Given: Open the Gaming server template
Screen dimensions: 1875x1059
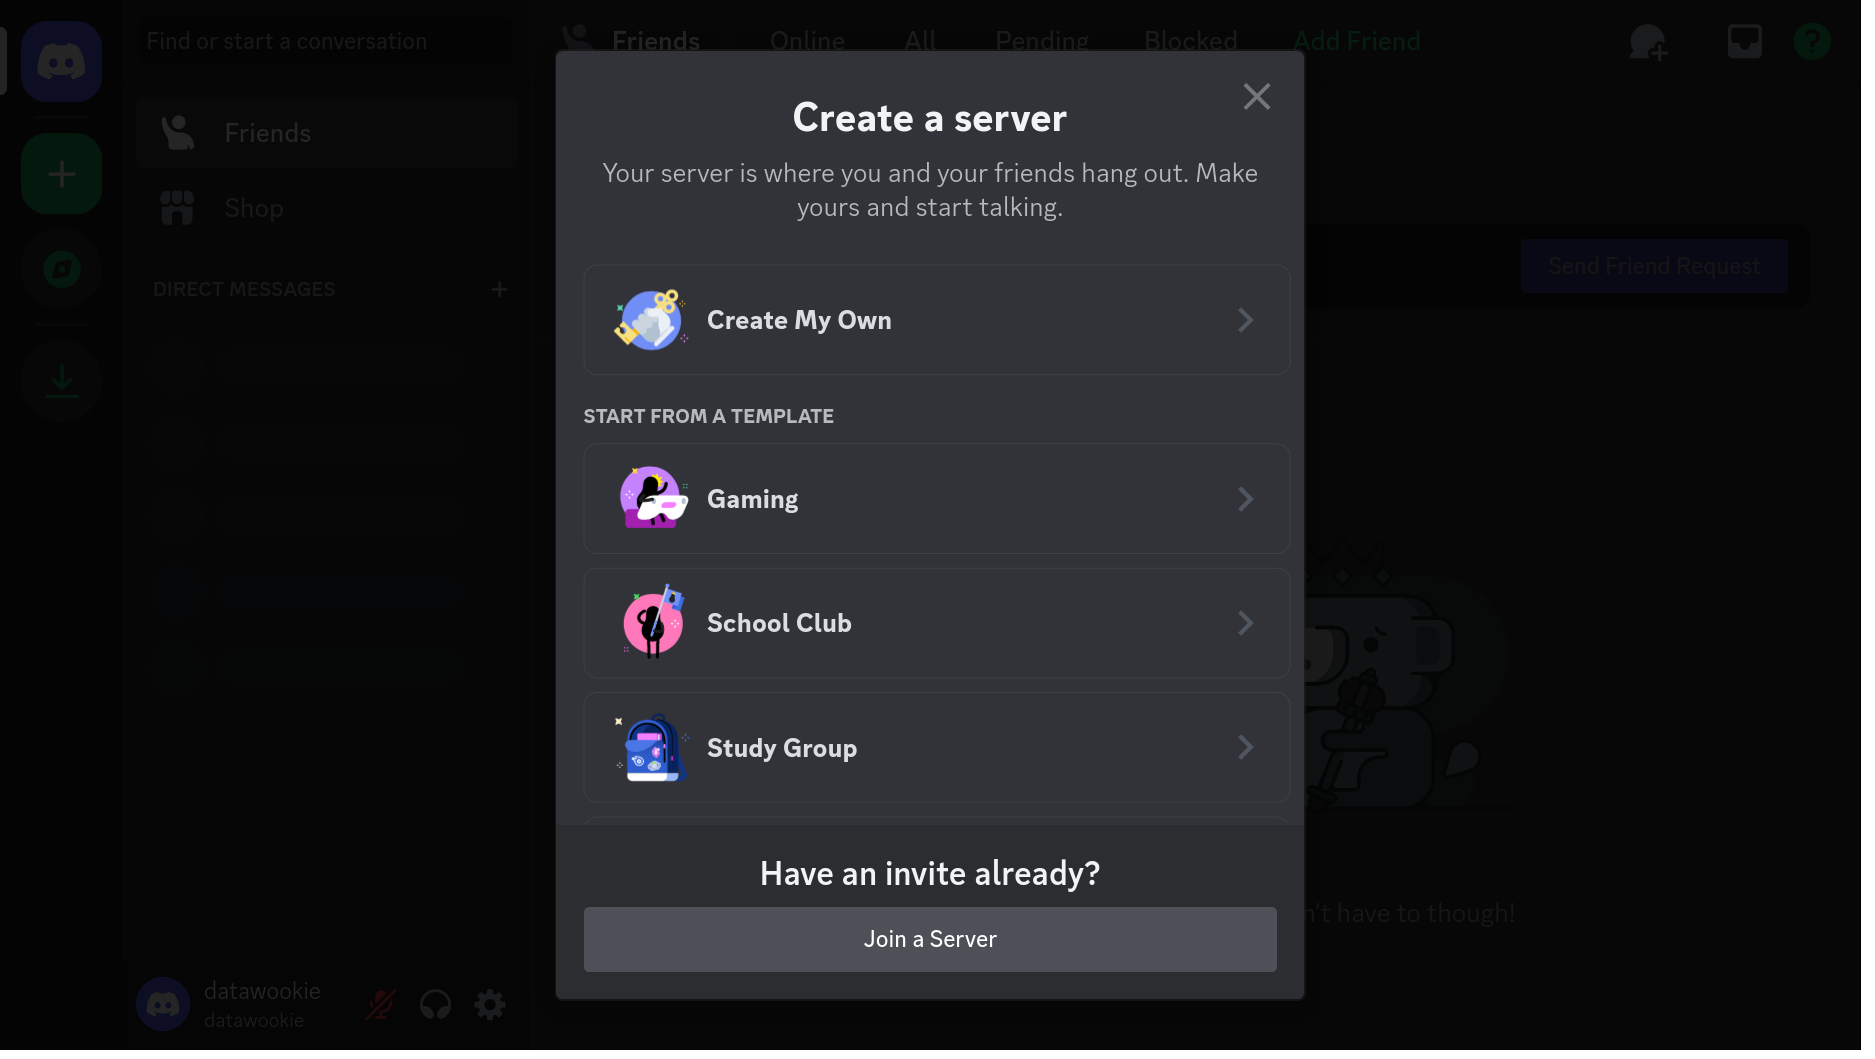Looking at the screenshot, I should [x=936, y=498].
